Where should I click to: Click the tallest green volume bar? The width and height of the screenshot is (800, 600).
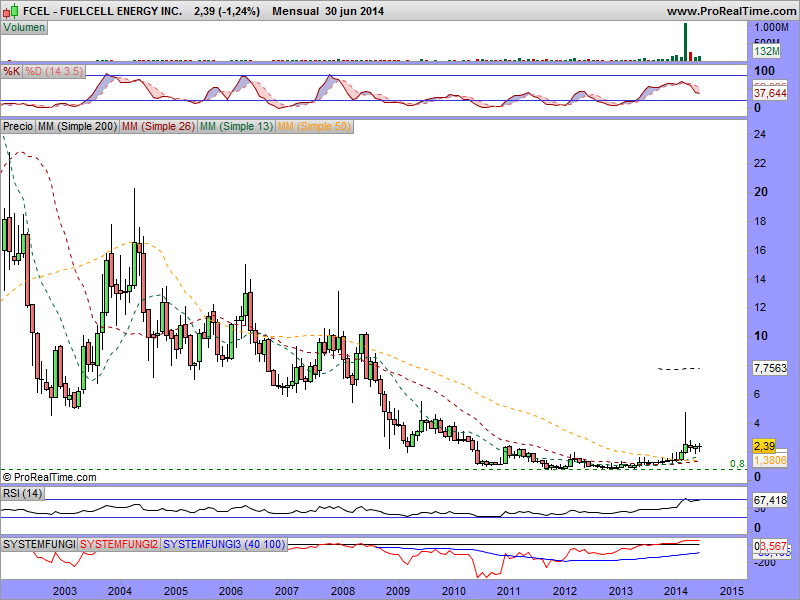click(x=685, y=42)
